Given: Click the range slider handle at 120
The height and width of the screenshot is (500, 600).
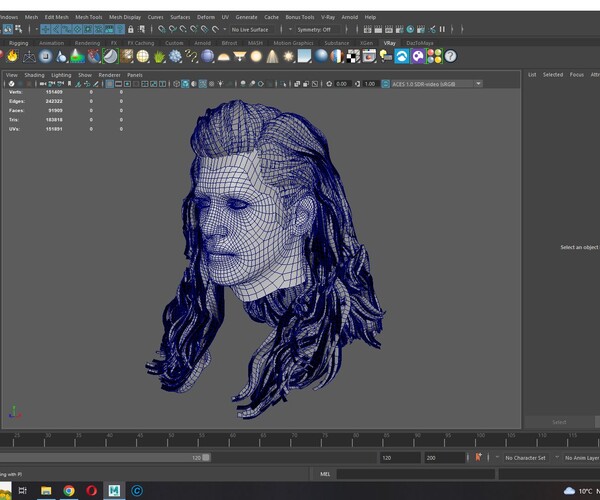Looking at the screenshot, I should 206,458.
